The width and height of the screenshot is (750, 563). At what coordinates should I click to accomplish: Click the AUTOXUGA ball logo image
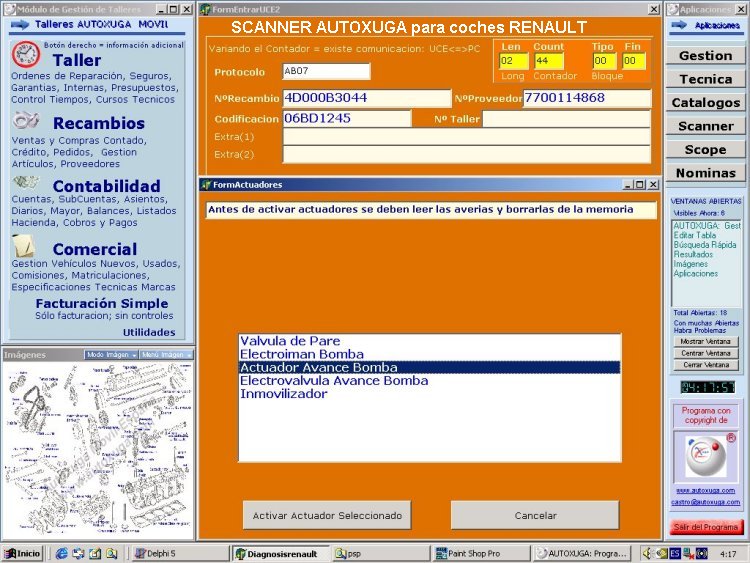[x=706, y=456]
